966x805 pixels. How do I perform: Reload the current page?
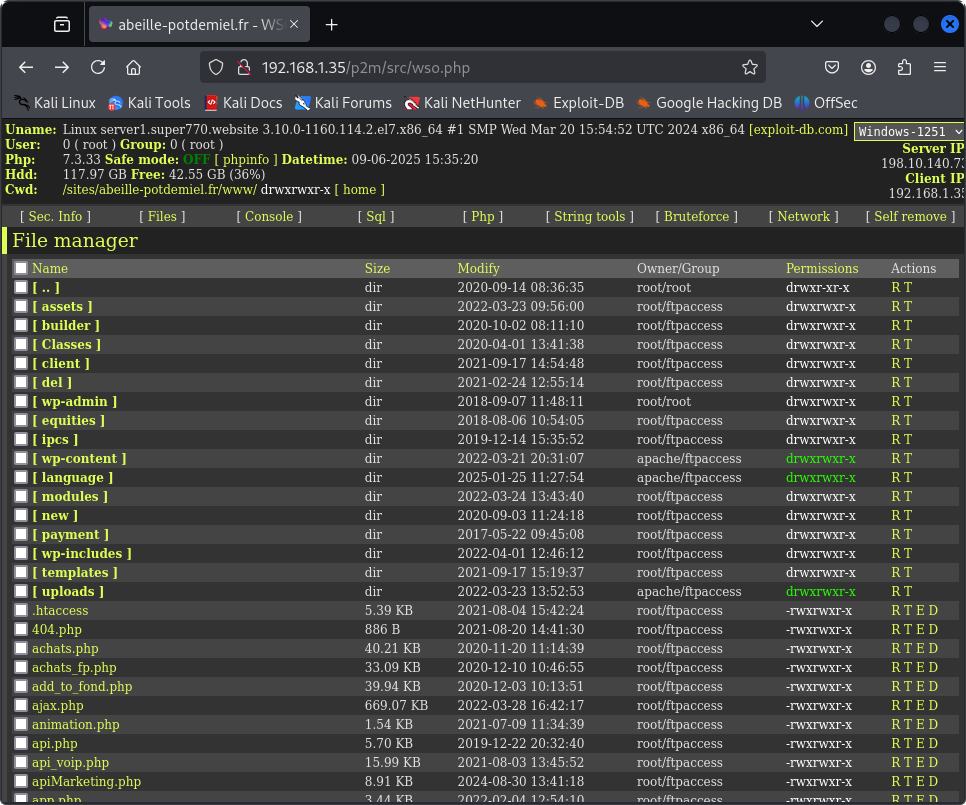[98, 67]
